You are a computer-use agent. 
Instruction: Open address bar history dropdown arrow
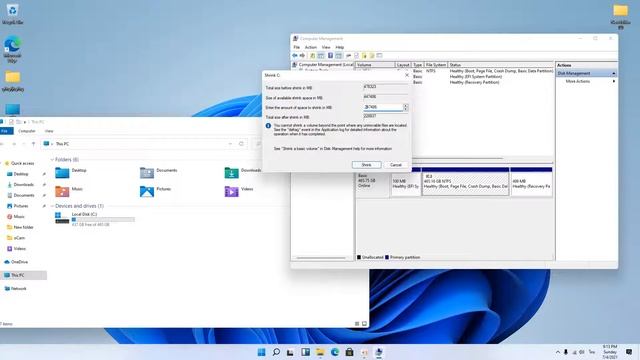tap(230, 144)
